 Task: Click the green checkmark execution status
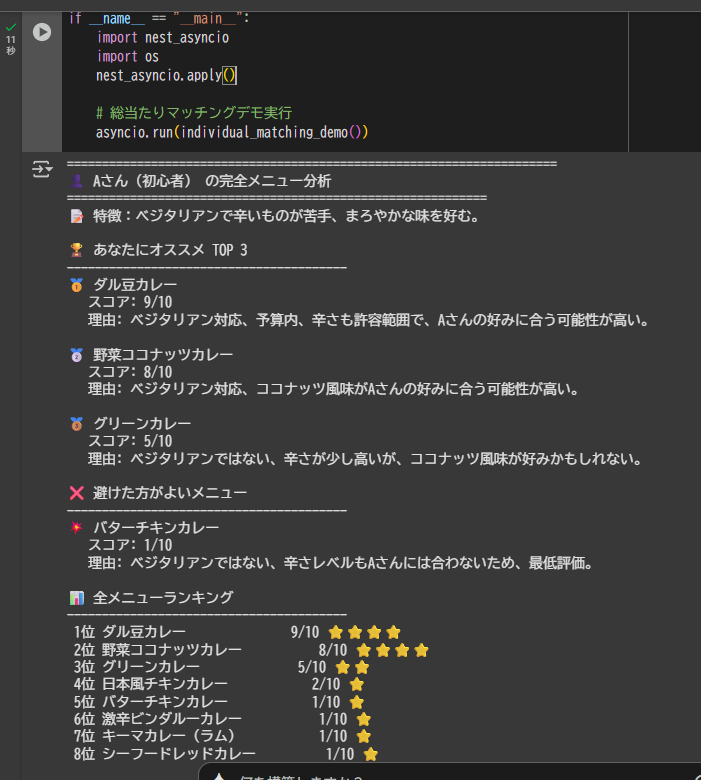11,27
